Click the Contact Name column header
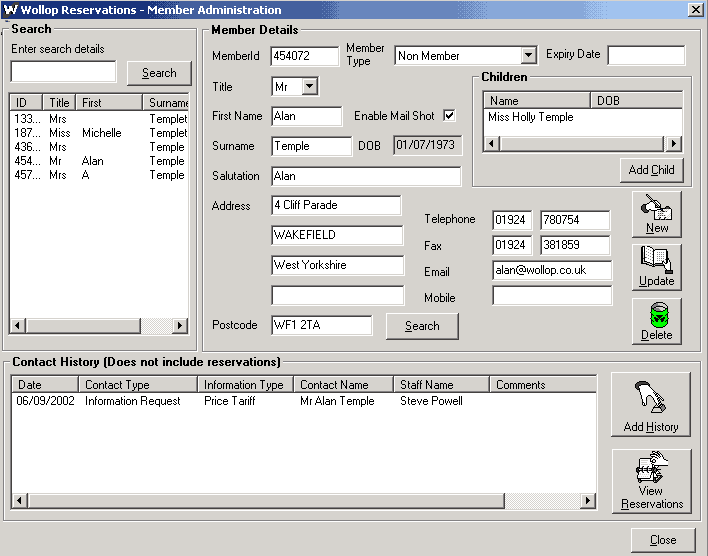 (344, 384)
